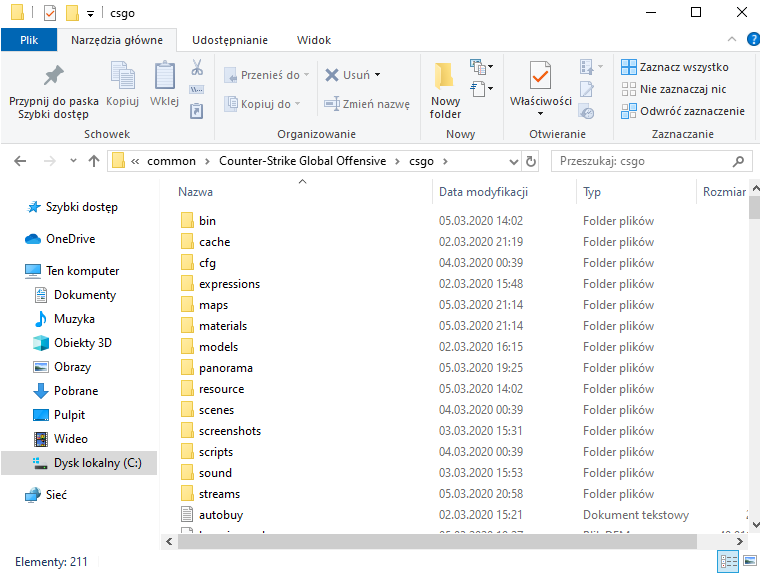
Task: Go up one folder level arrow
Action: tap(94, 161)
